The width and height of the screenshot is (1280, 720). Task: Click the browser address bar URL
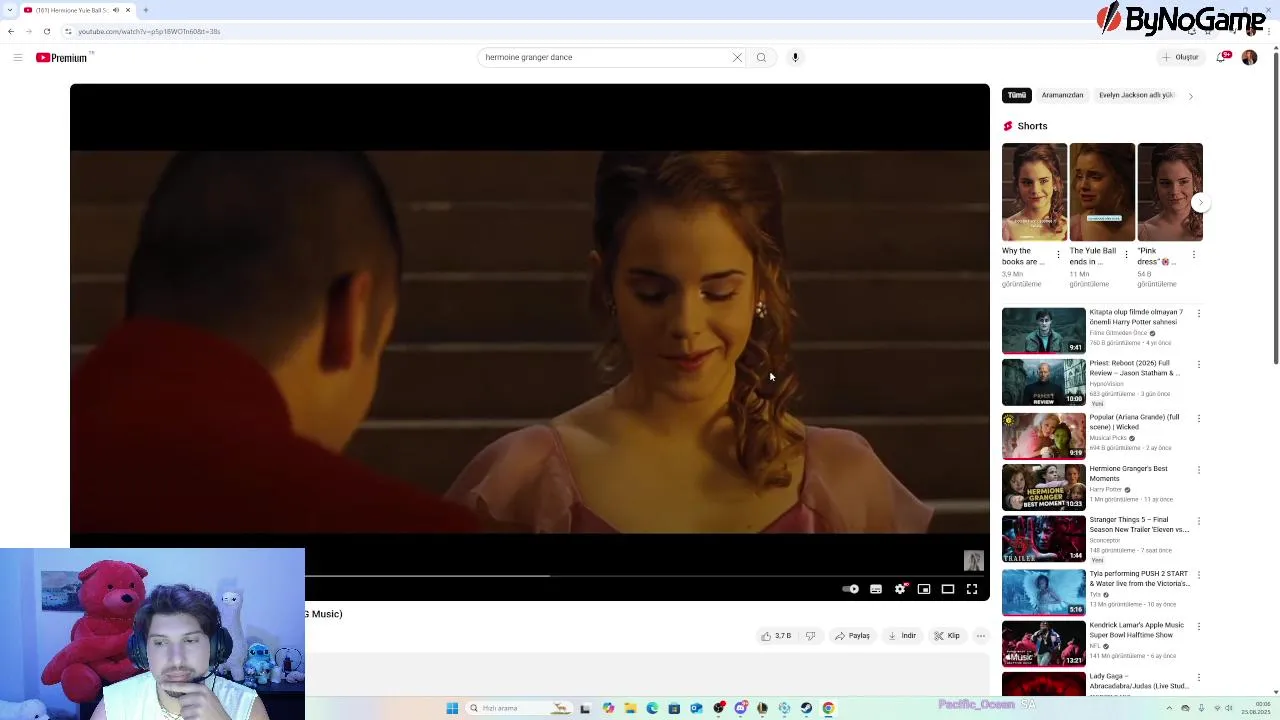(149, 31)
